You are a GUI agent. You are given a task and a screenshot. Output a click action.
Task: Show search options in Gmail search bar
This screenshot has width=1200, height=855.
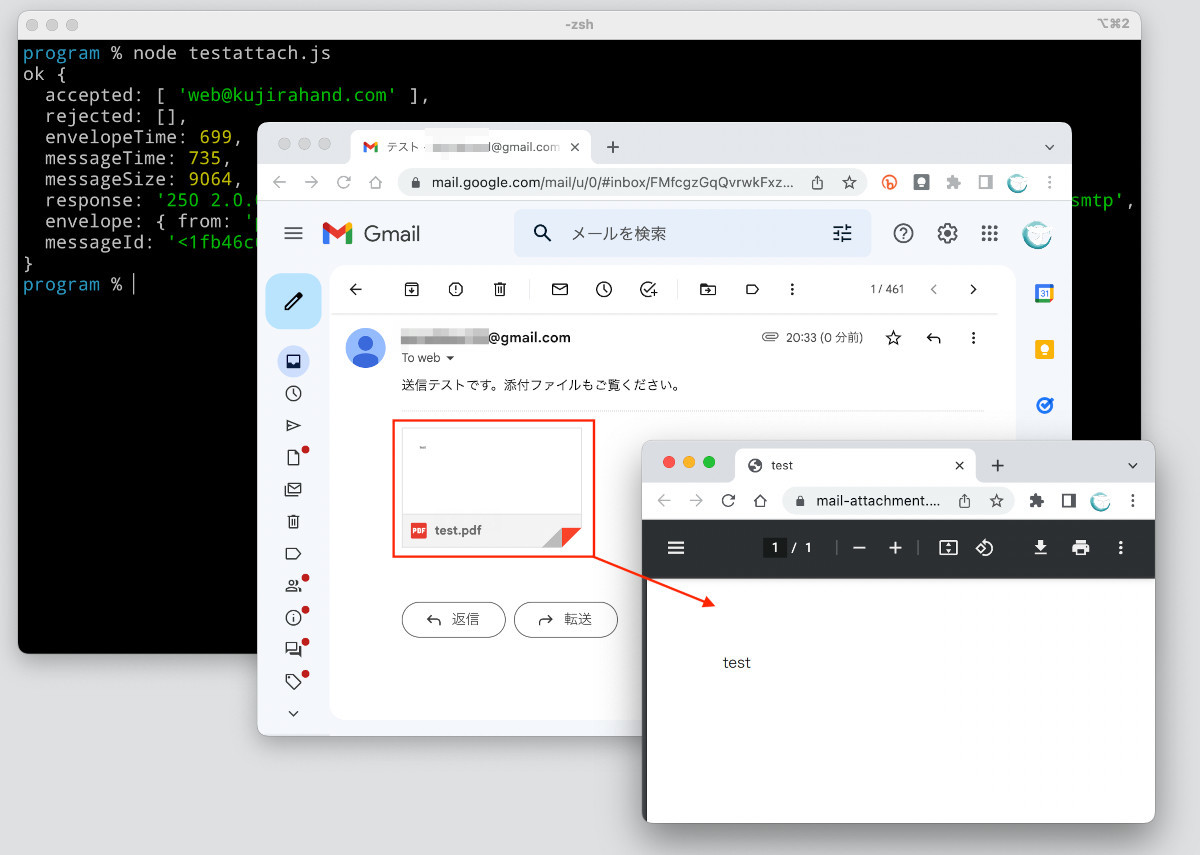coord(842,233)
